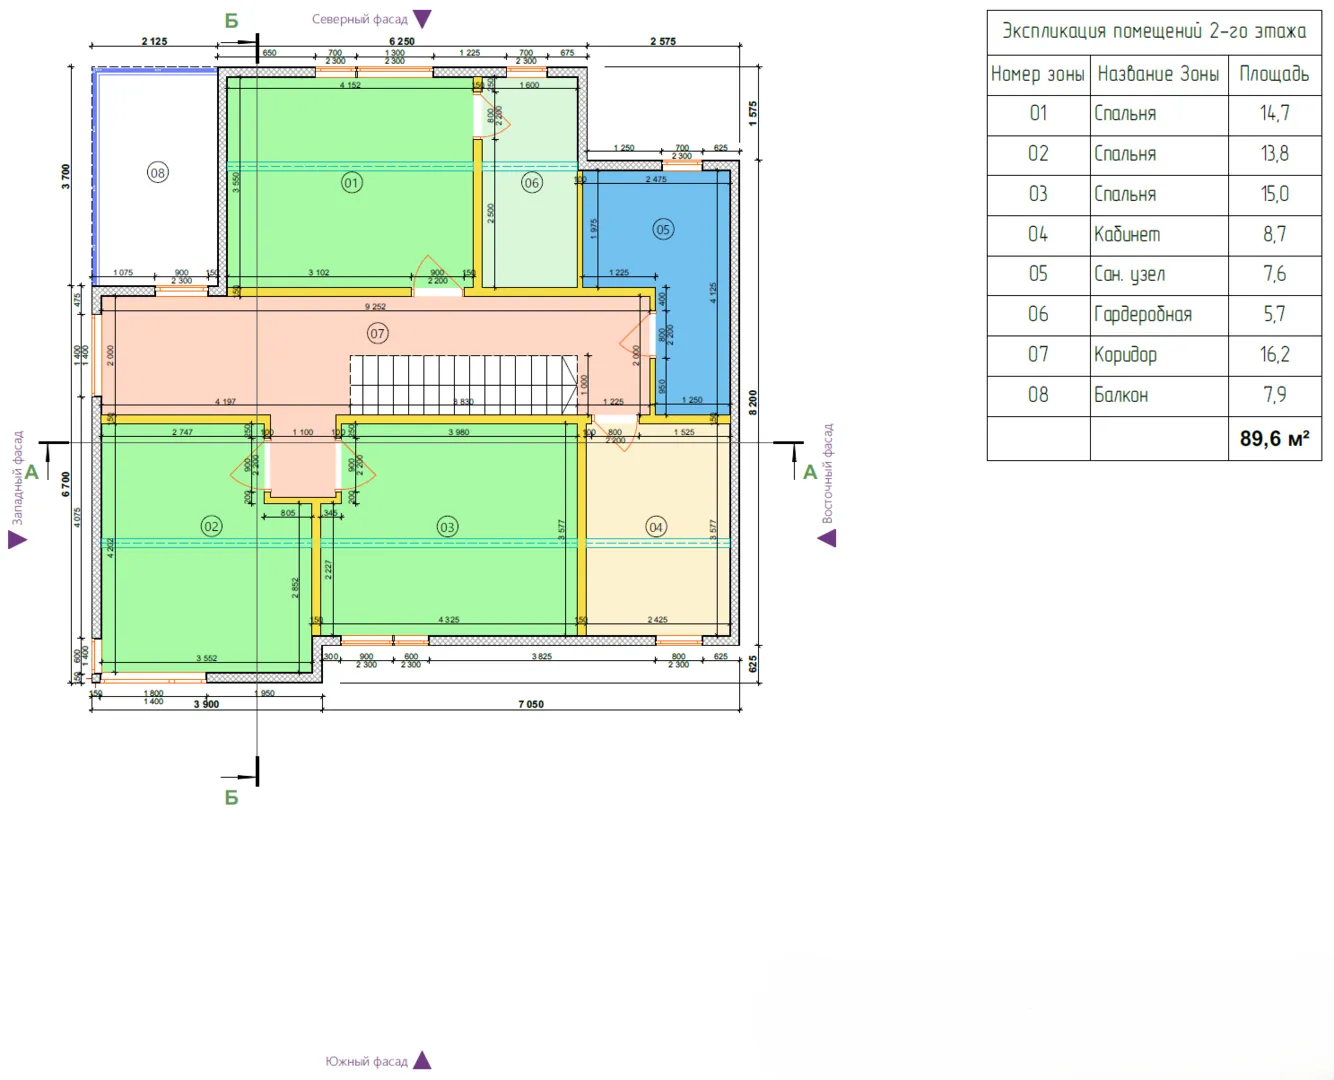Select the Площадь column header
The height and width of the screenshot is (1080, 1334).
(x=1274, y=74)
